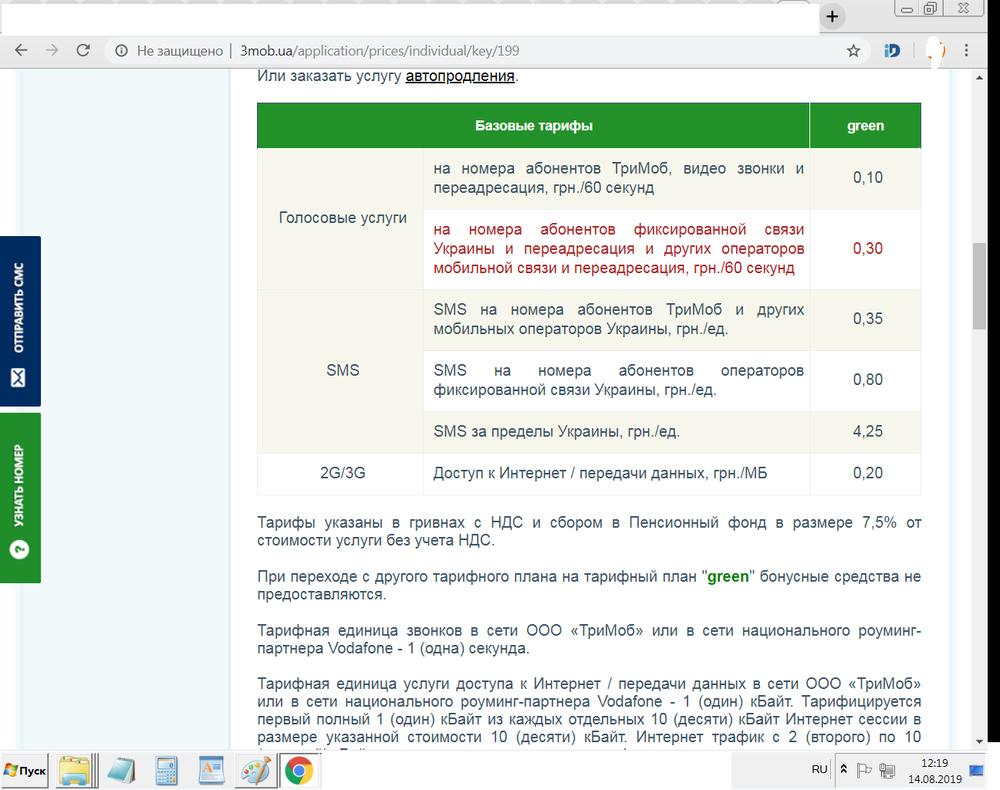Open Paint from the taskbar
This screenshot has width=1000, height=790.
point(256,771)
